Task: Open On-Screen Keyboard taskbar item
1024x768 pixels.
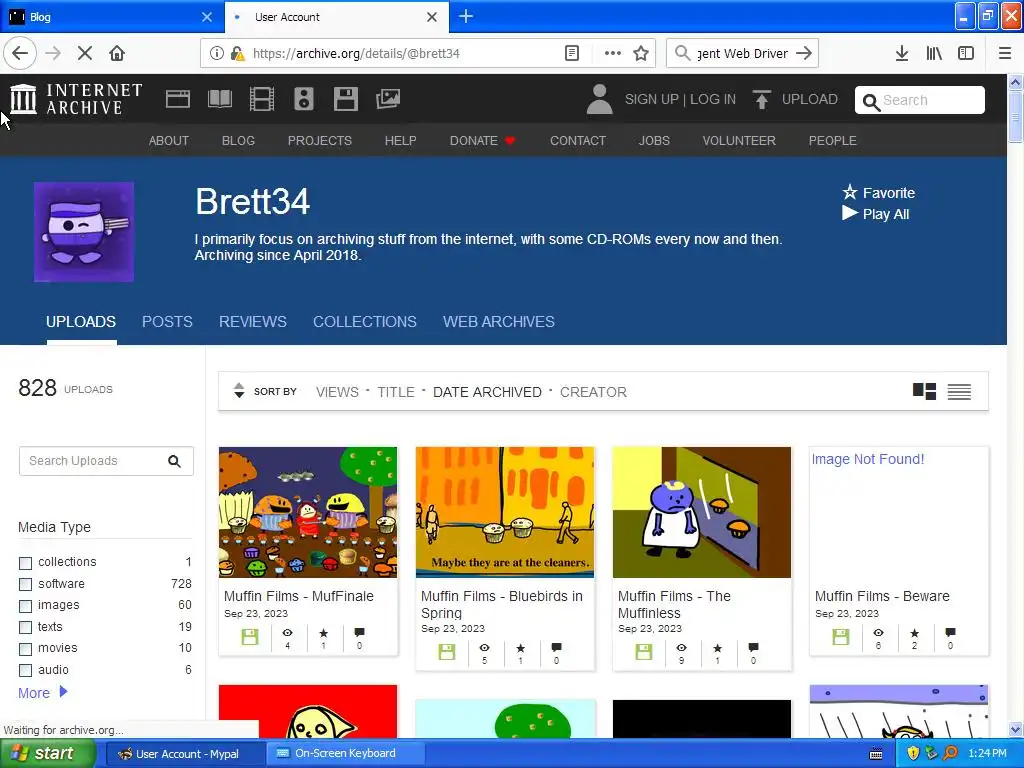Action: (x=345, y=753)
